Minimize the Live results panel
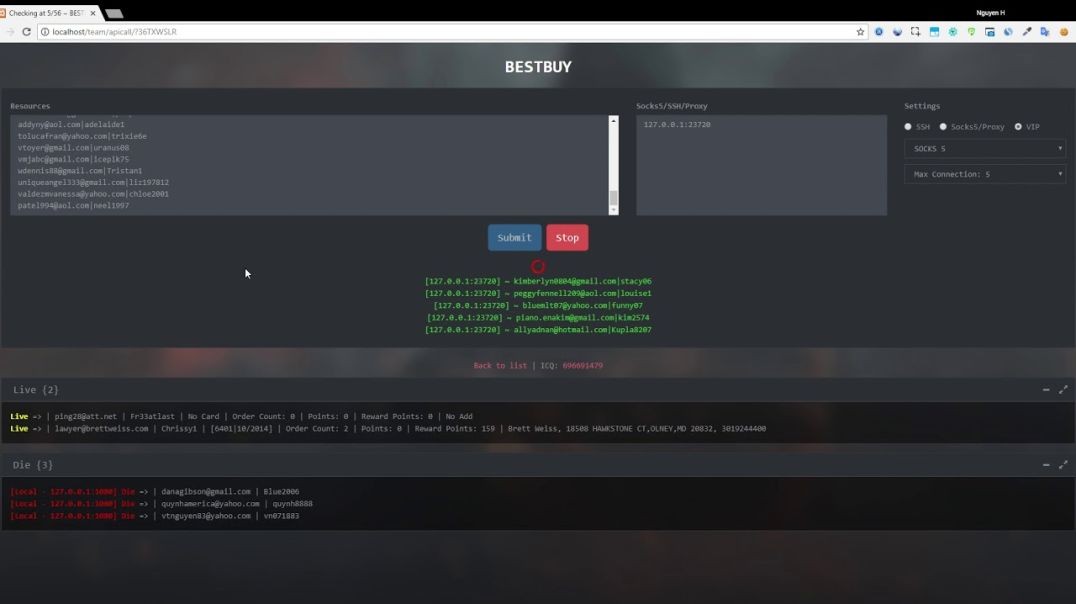Image resolution: width=1076 pixels, height=604 pixels. 1046,390
